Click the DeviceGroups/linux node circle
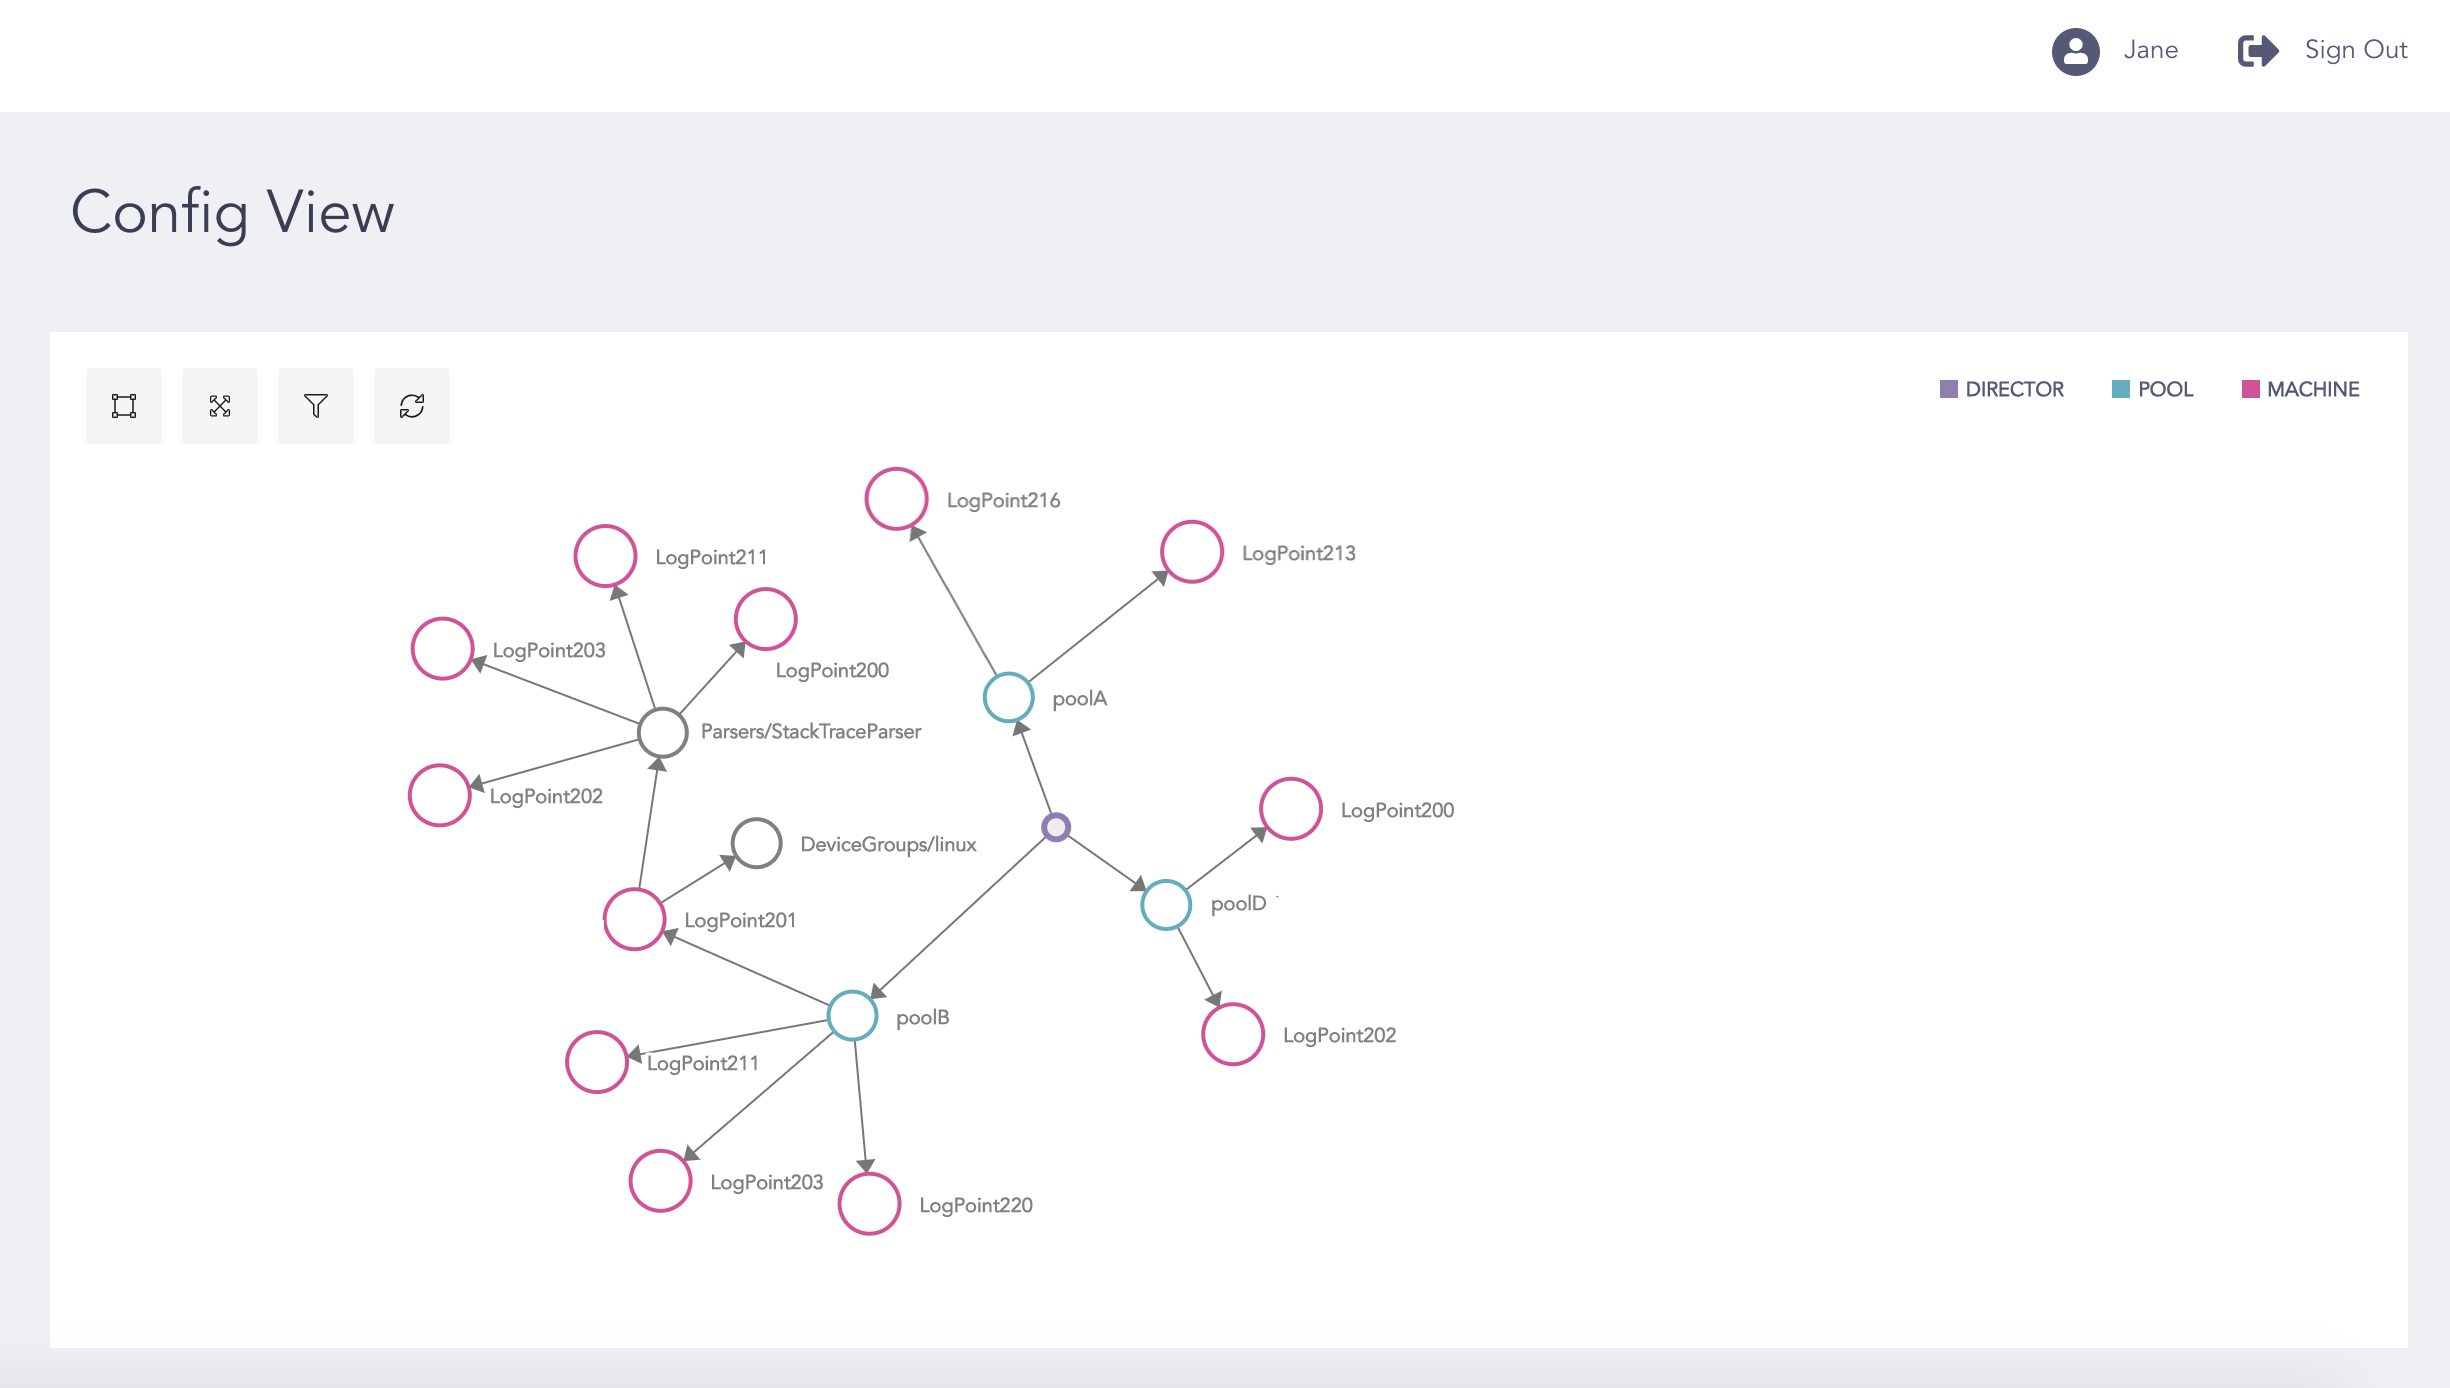 [x=756, y=843]
